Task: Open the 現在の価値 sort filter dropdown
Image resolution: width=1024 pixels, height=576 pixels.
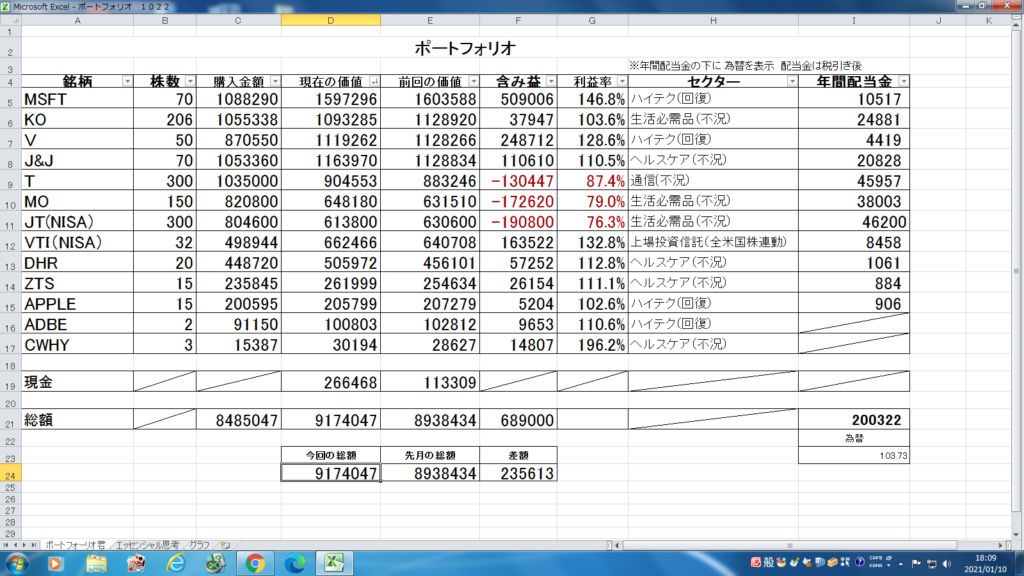Action: (x=374, y=82)
